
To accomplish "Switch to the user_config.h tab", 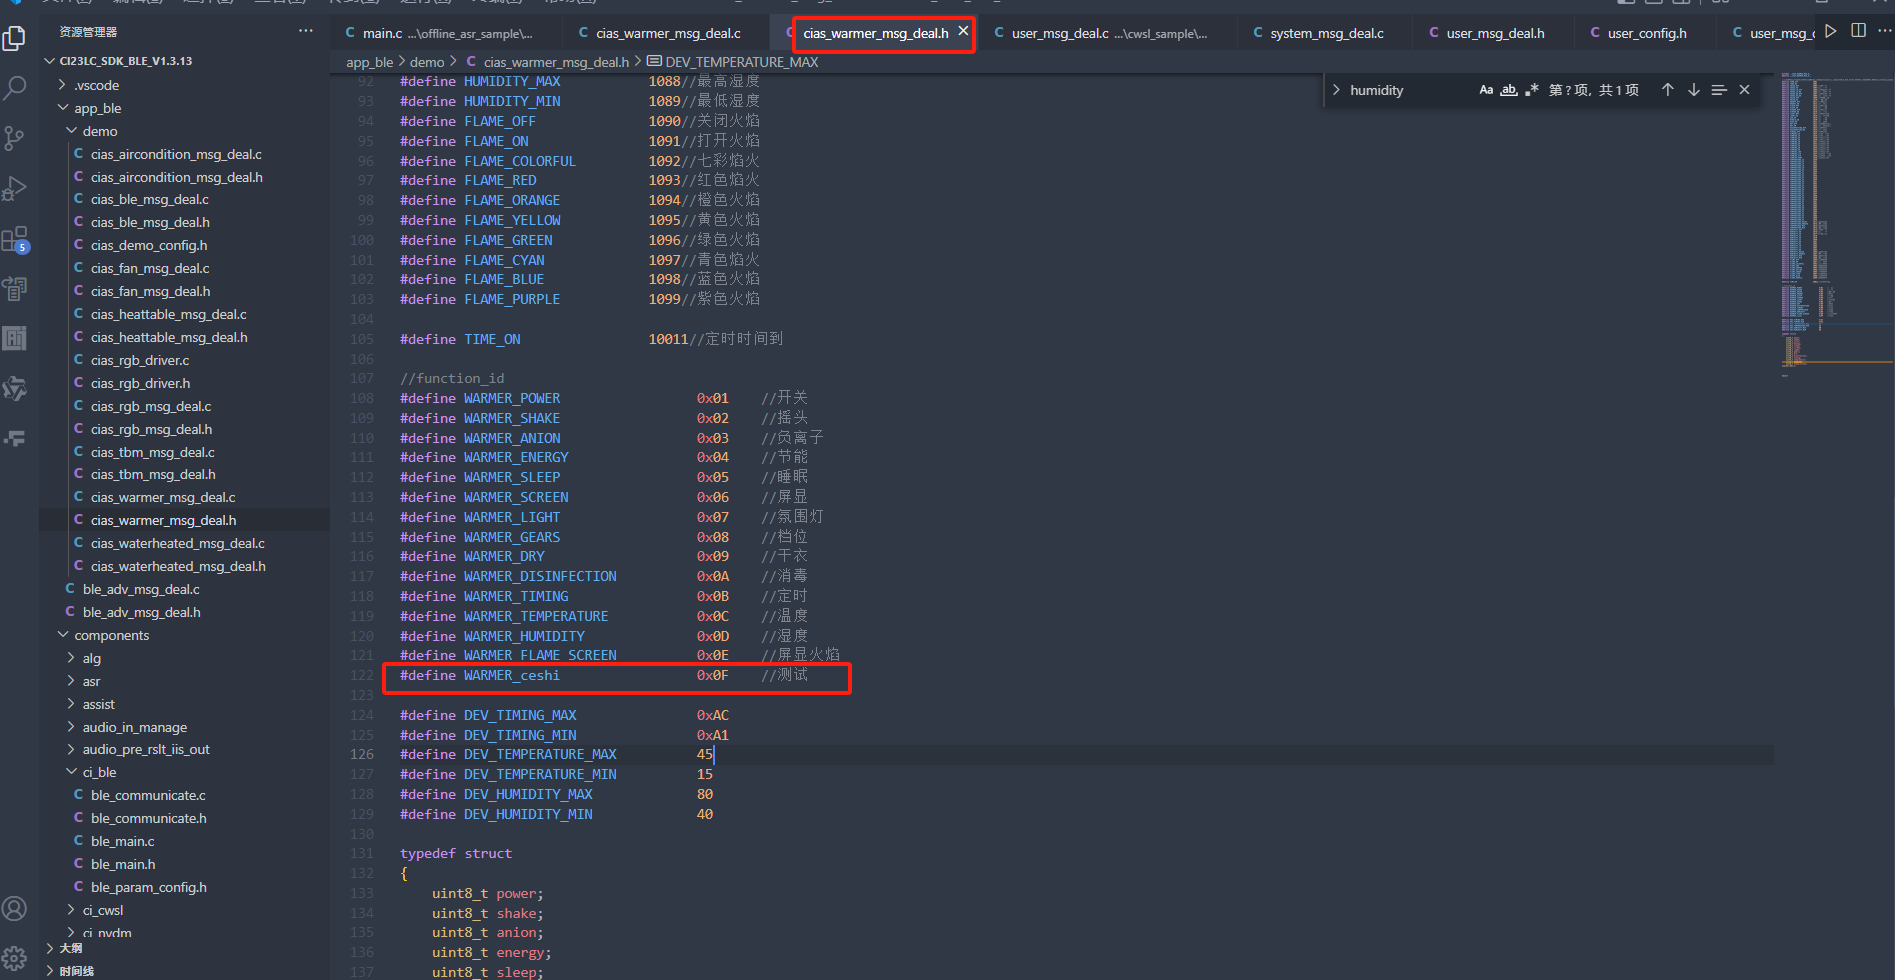I will tap(1646, 33).
